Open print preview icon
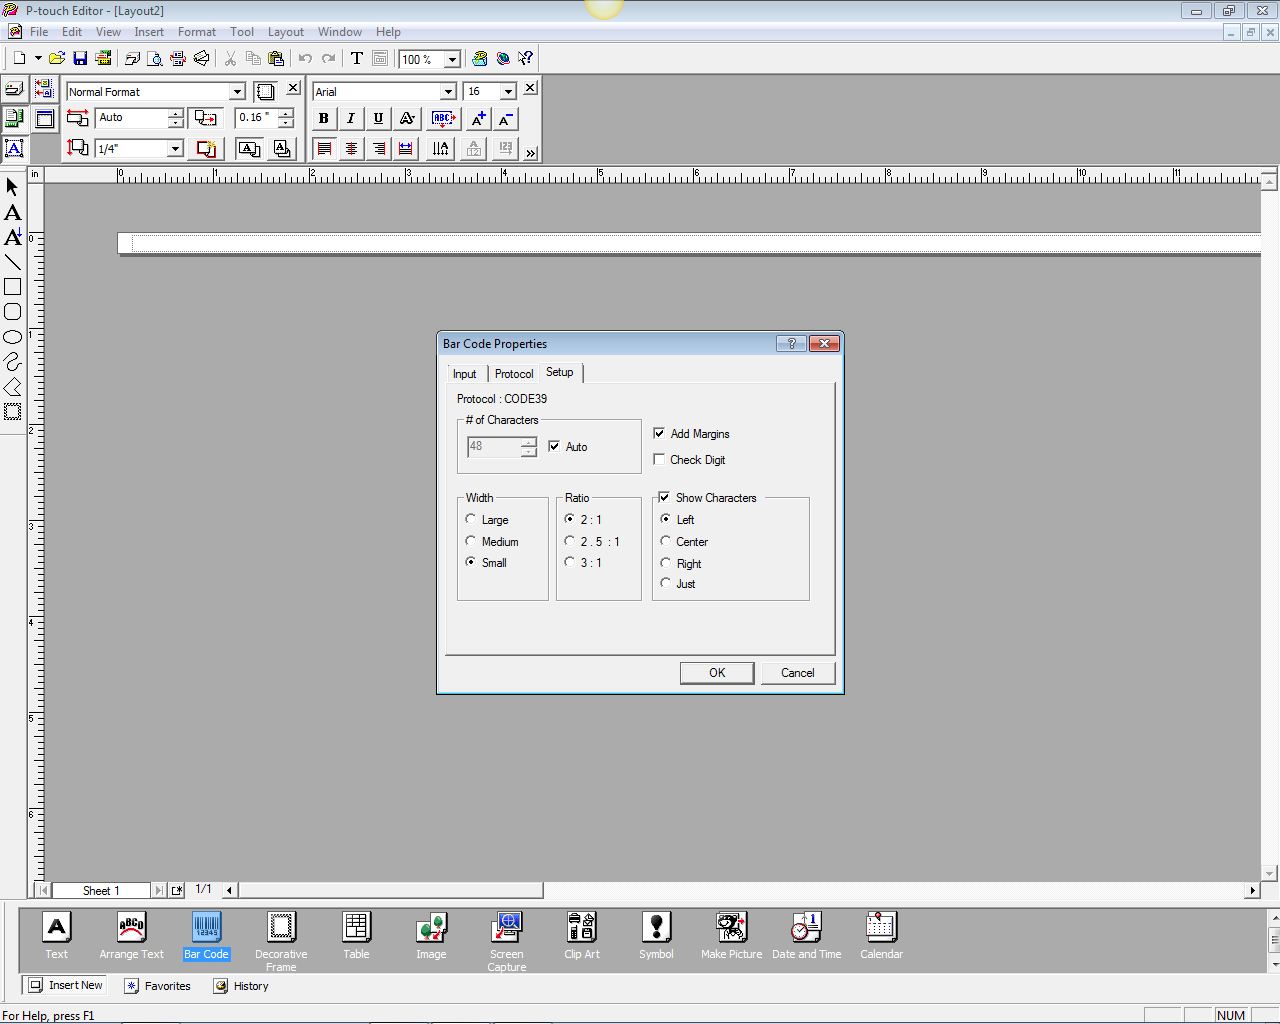 155,59
